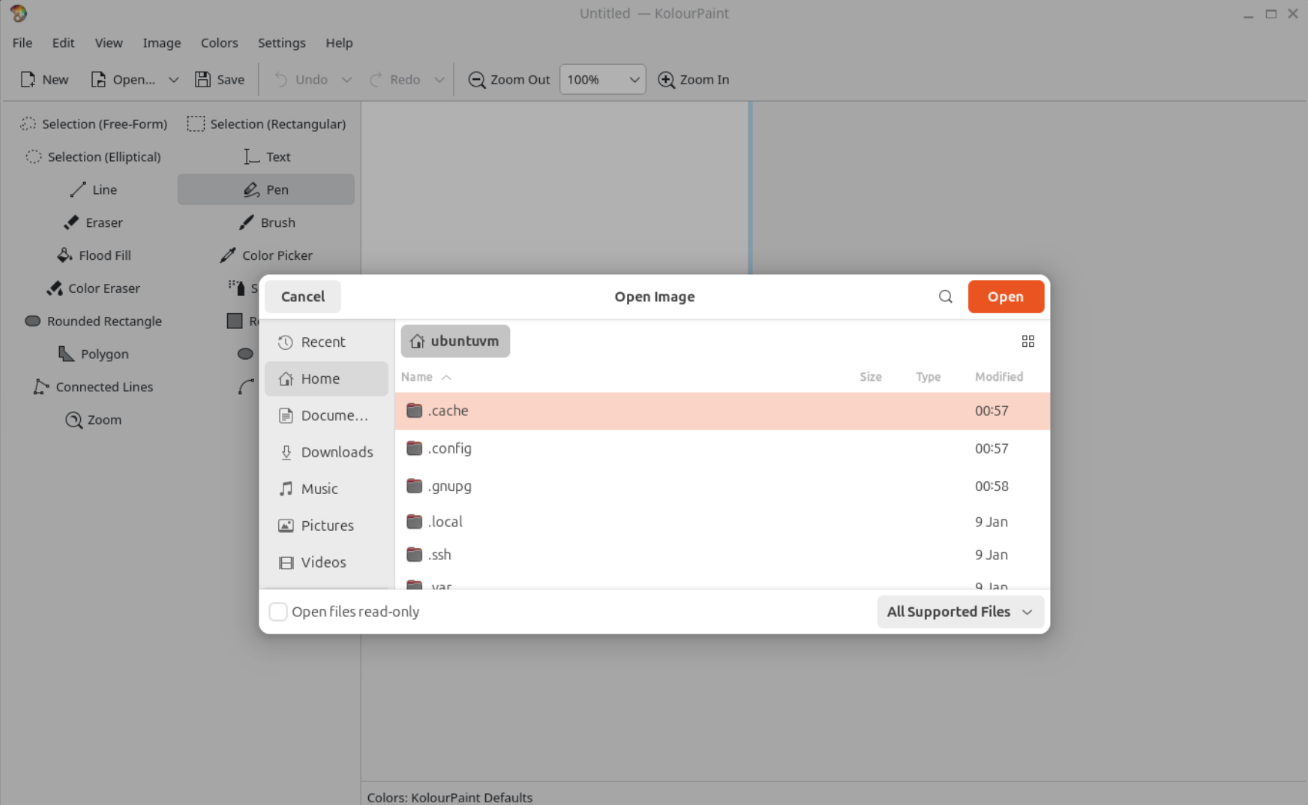Select the .ssh folder row
The width and height of the screenshot is (1308, 805).
[x=722, y=555]
